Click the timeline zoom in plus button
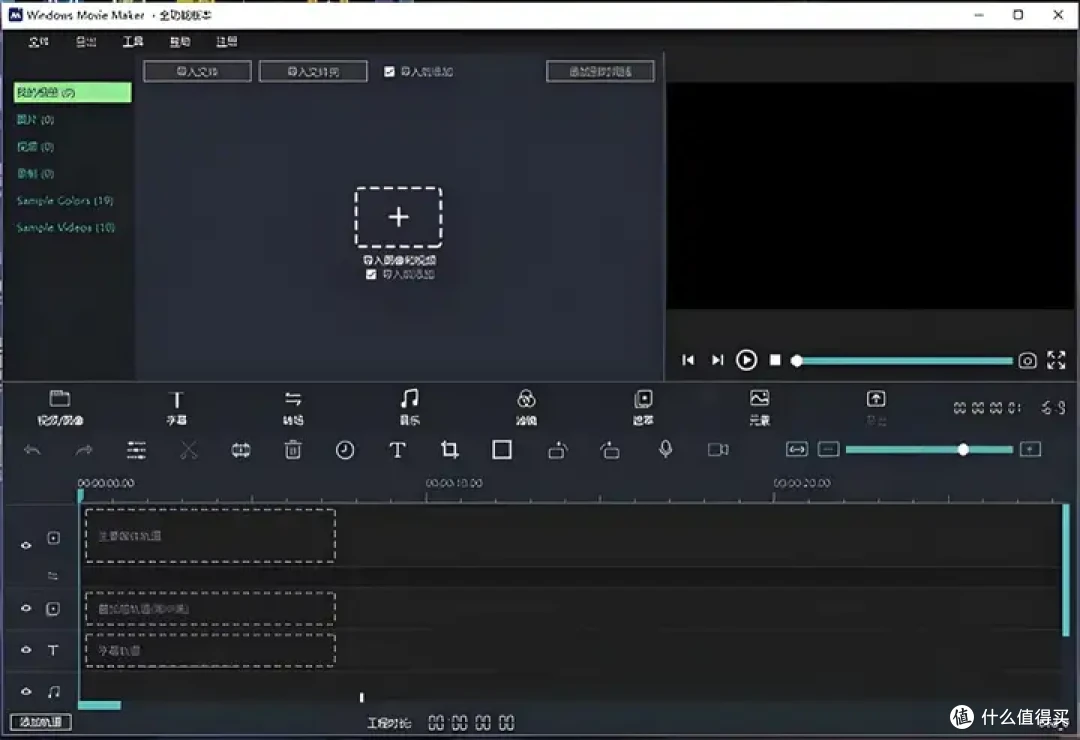Image resolution: width=1080 pixels, height=740 pixels. (1030, 450)
